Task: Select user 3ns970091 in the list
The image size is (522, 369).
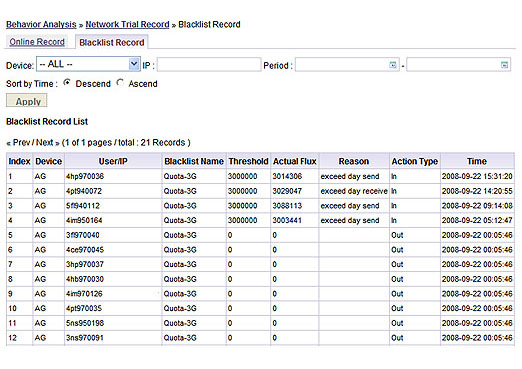Action: [85, 338]
